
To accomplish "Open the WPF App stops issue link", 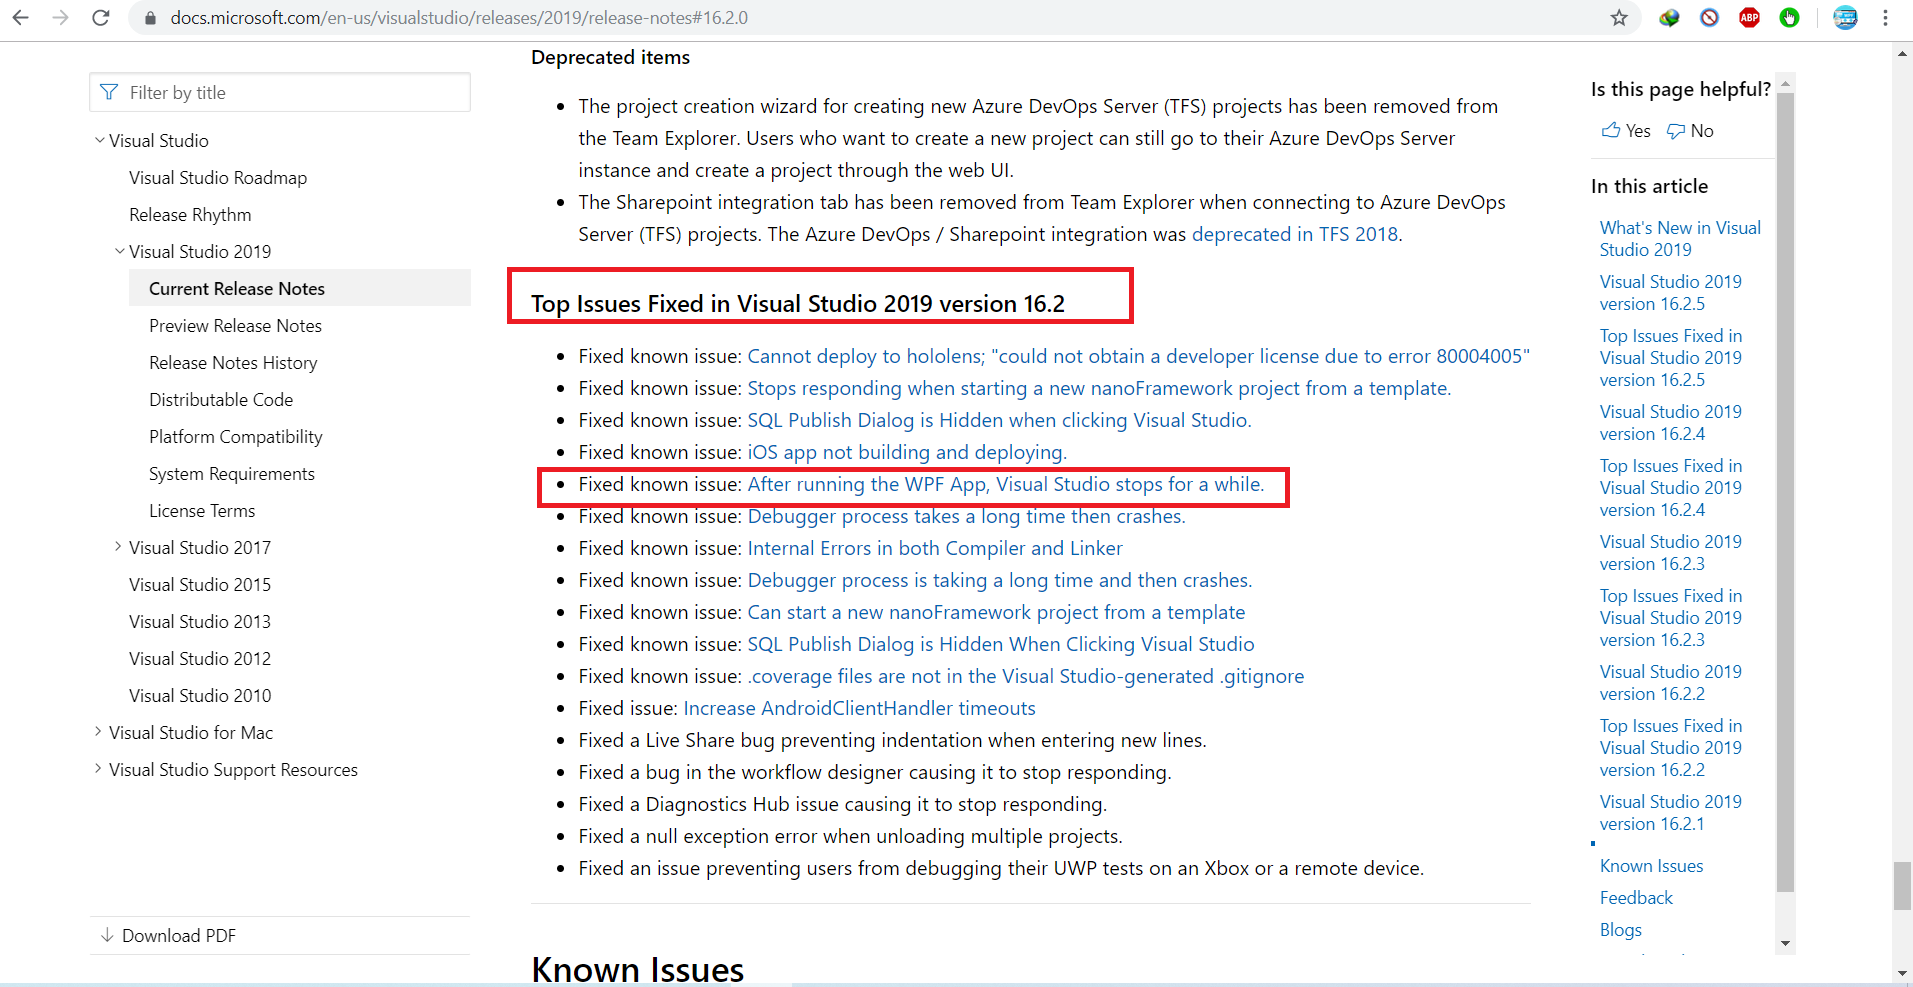I will click(x=1006, y=484).
